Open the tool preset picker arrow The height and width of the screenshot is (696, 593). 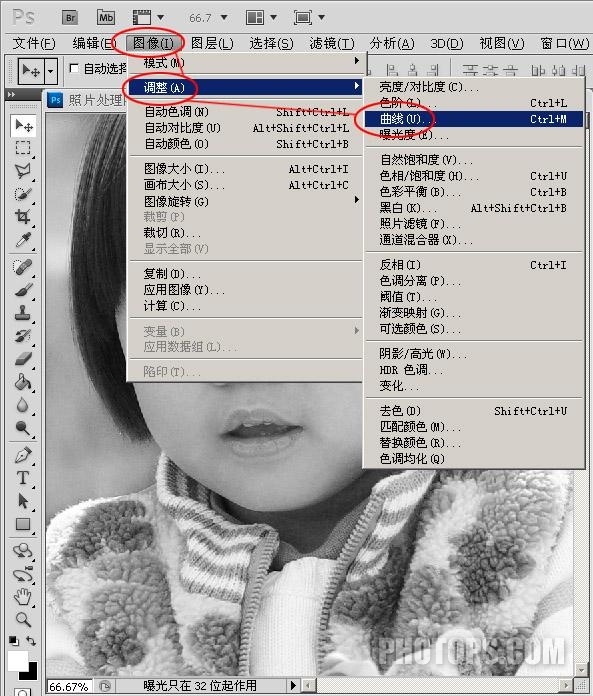point(51,71)
